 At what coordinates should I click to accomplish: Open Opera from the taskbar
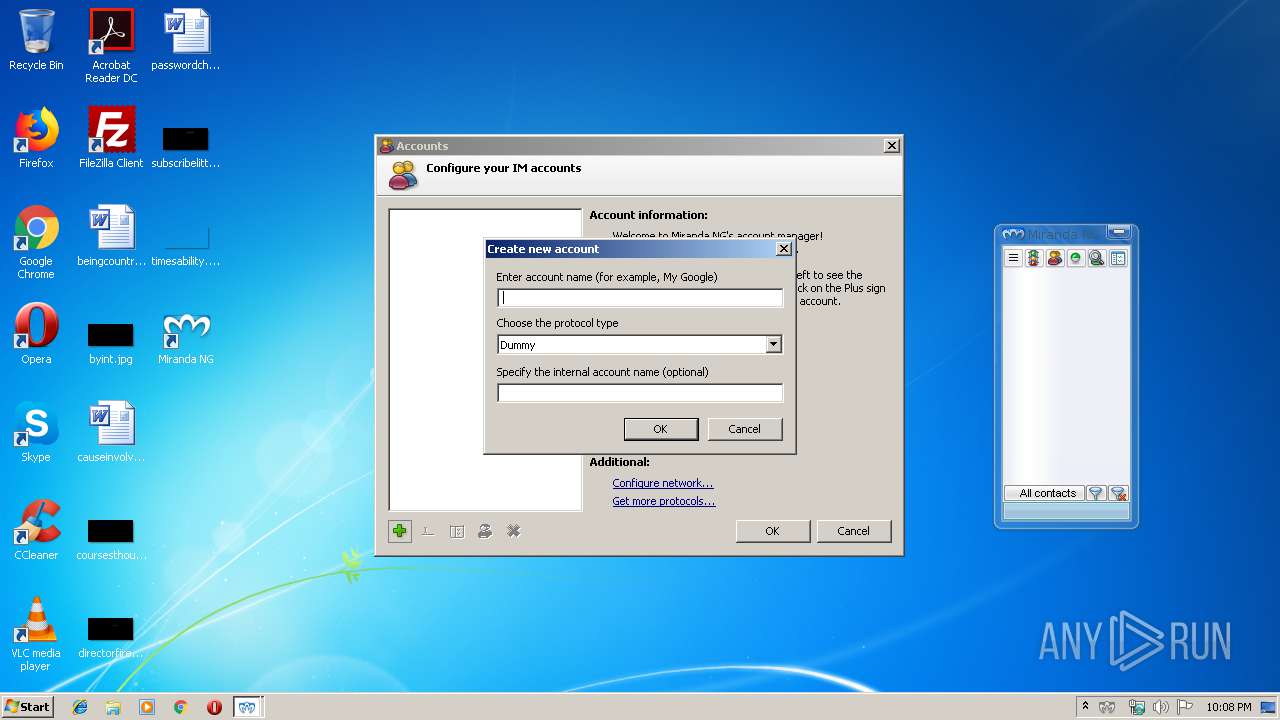pyautogui.click(x=214, y=707)
